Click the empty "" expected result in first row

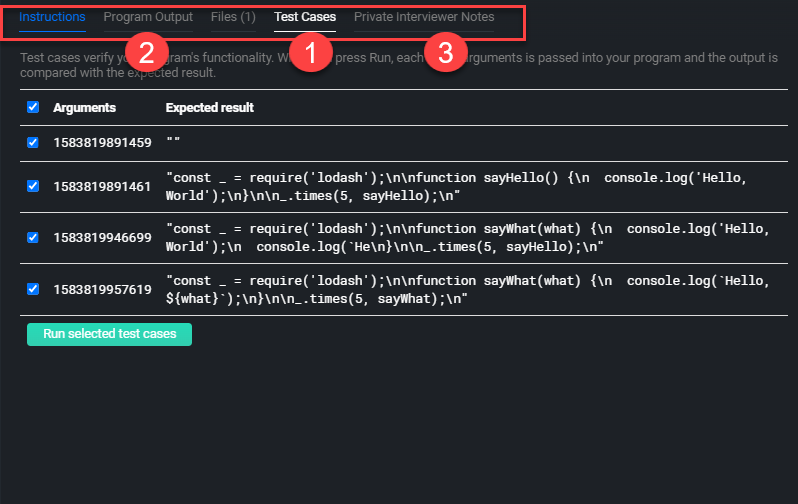point(173,143)
